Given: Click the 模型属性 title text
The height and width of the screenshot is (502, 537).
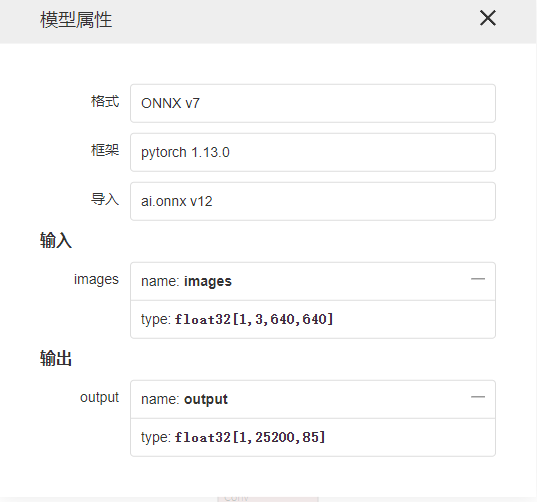Looking at the screenshot, I should [76, 20].
